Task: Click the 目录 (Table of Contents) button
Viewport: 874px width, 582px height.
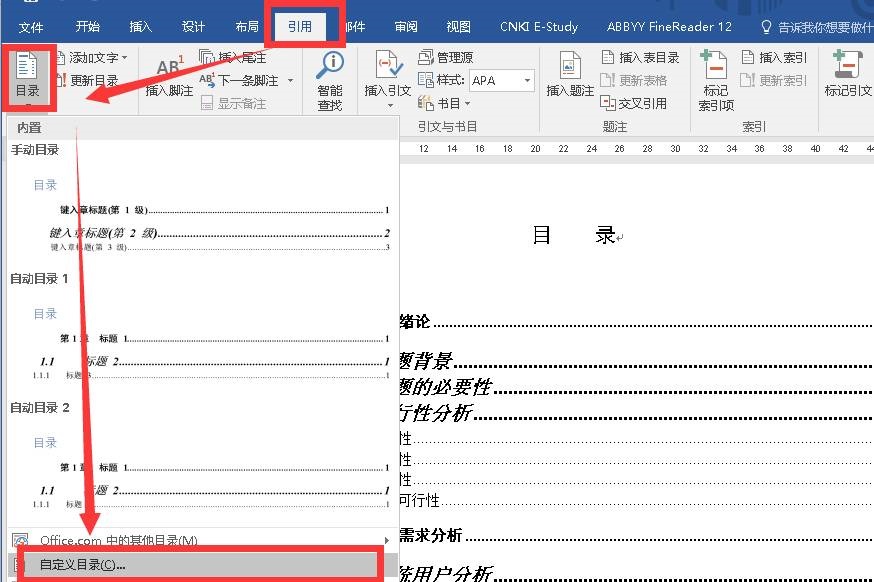Action: [27, 77]
